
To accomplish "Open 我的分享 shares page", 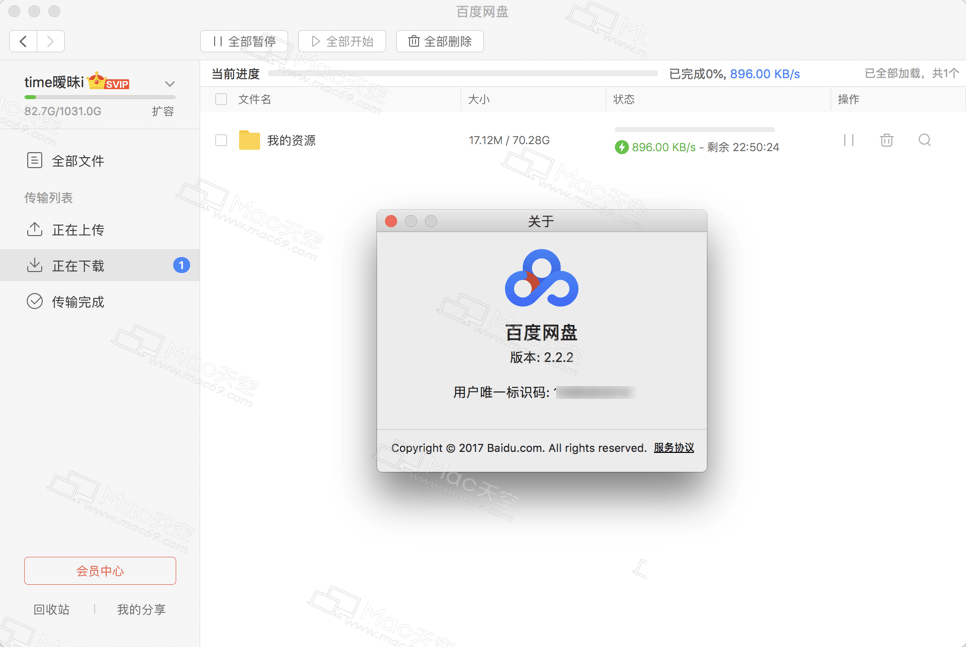I will tap(141, 609).
